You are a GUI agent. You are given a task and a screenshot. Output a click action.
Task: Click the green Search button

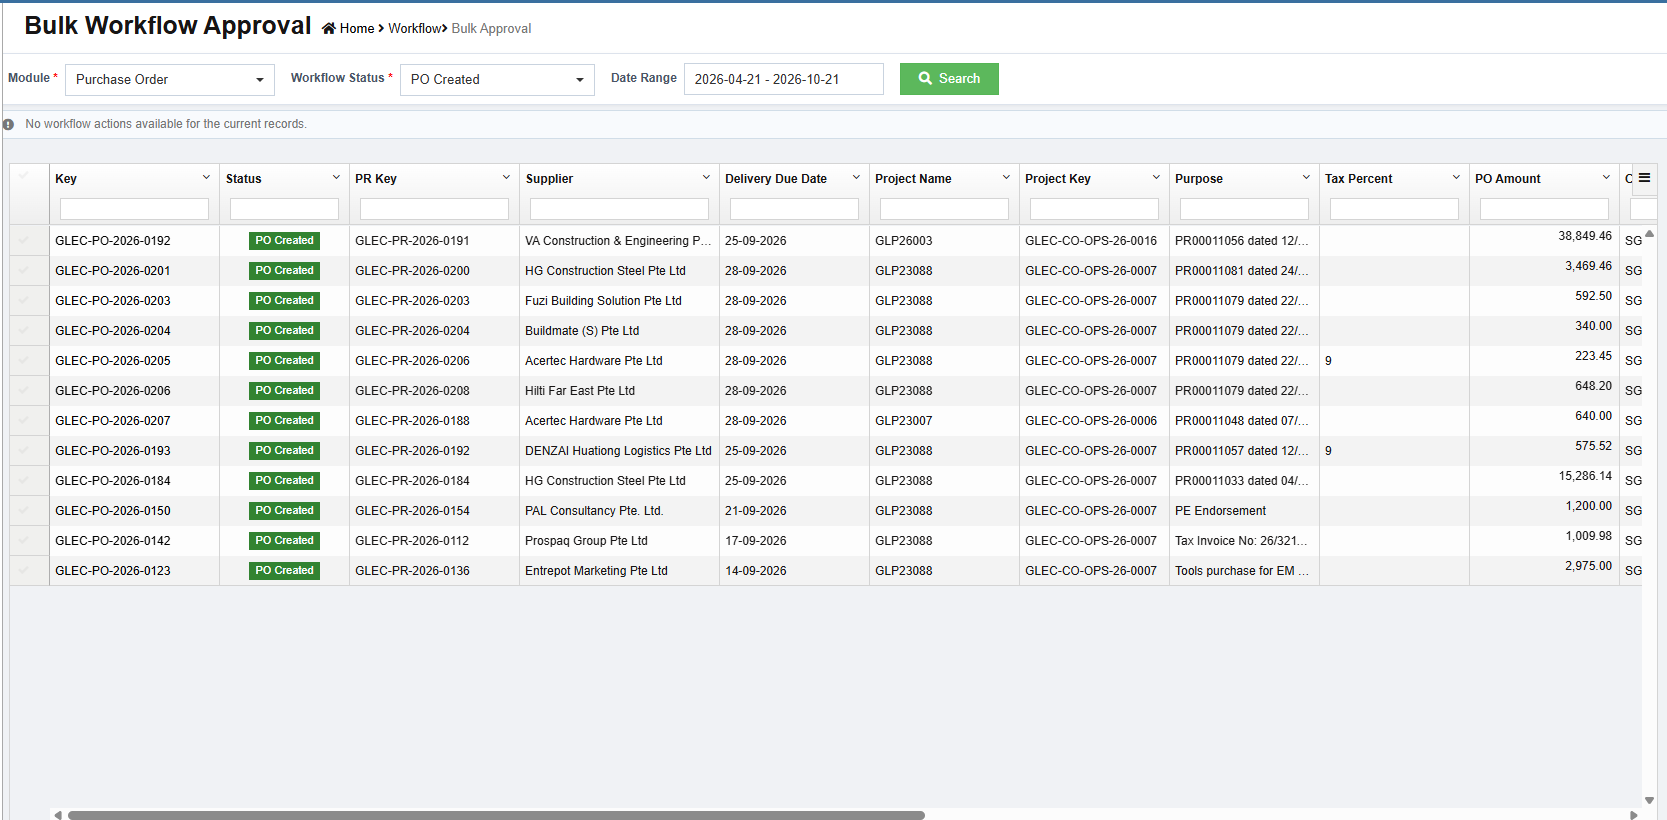pos(949,79)
